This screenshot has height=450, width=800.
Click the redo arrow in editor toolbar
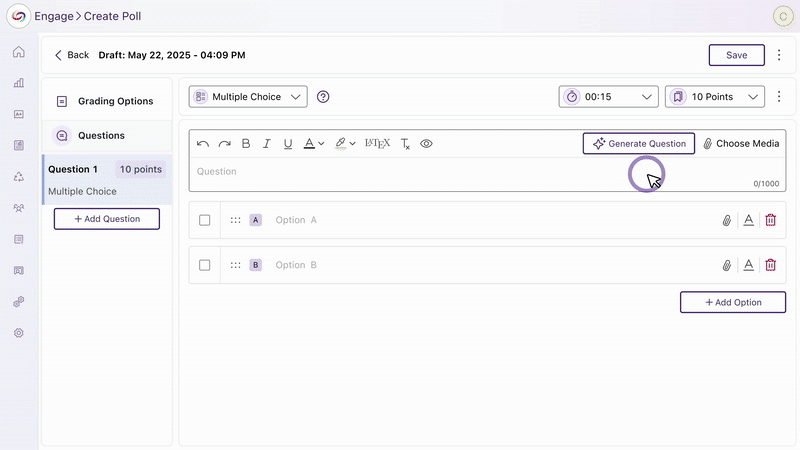224,144
